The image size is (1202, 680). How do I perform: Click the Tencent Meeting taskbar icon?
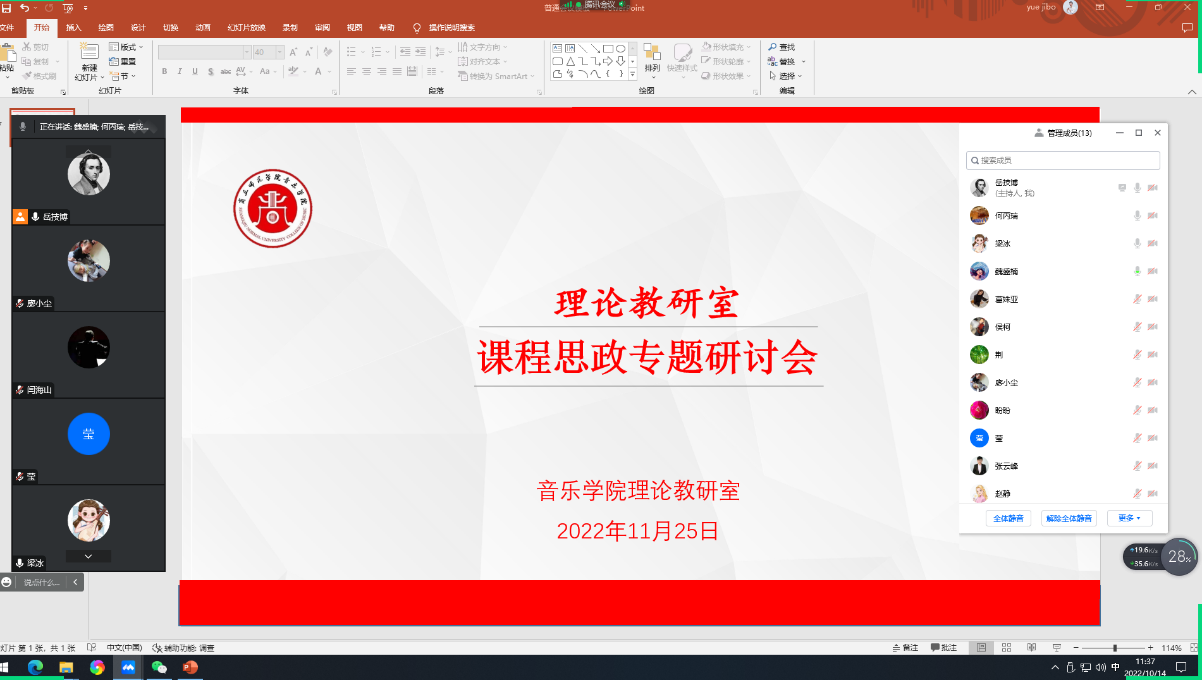tap(128, 667)
